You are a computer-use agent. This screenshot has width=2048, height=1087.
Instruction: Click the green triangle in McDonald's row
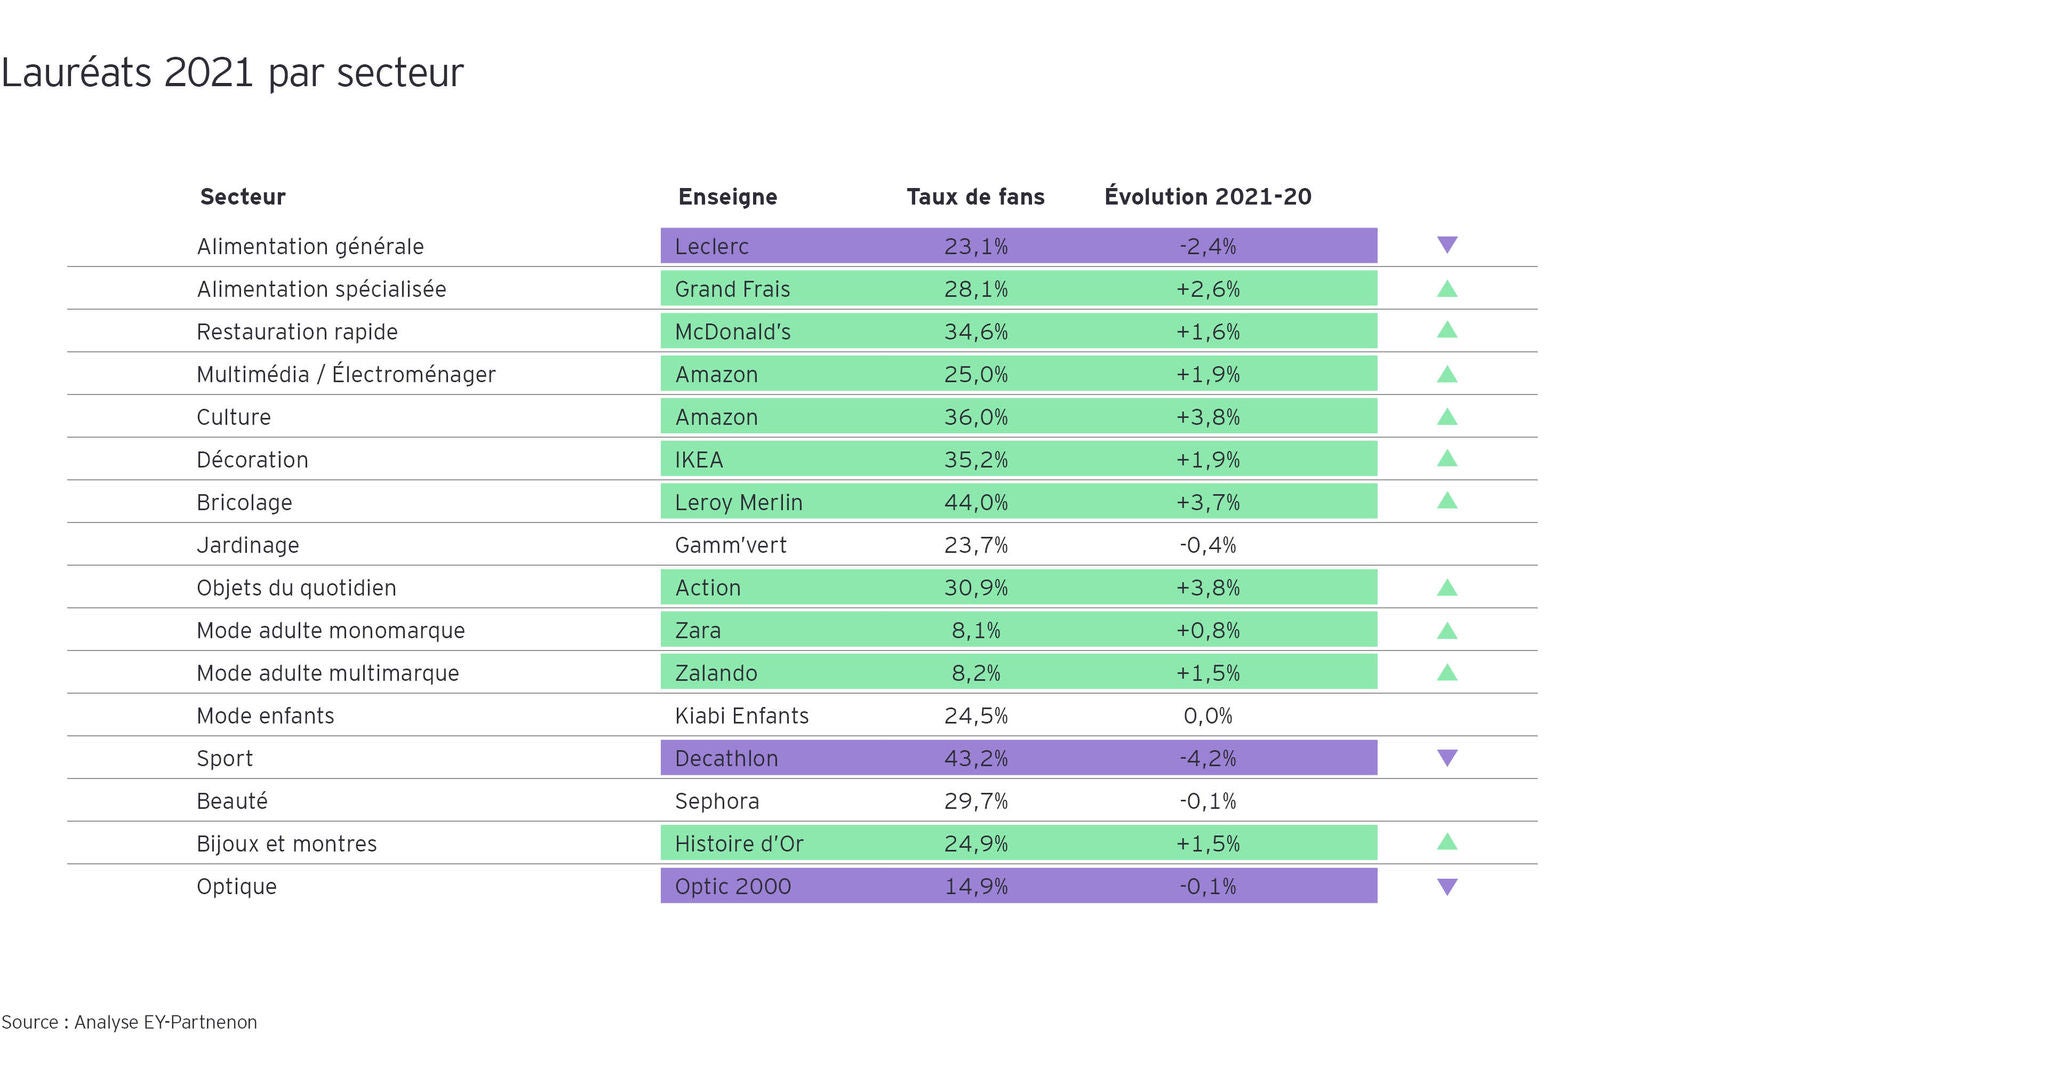1446,330
